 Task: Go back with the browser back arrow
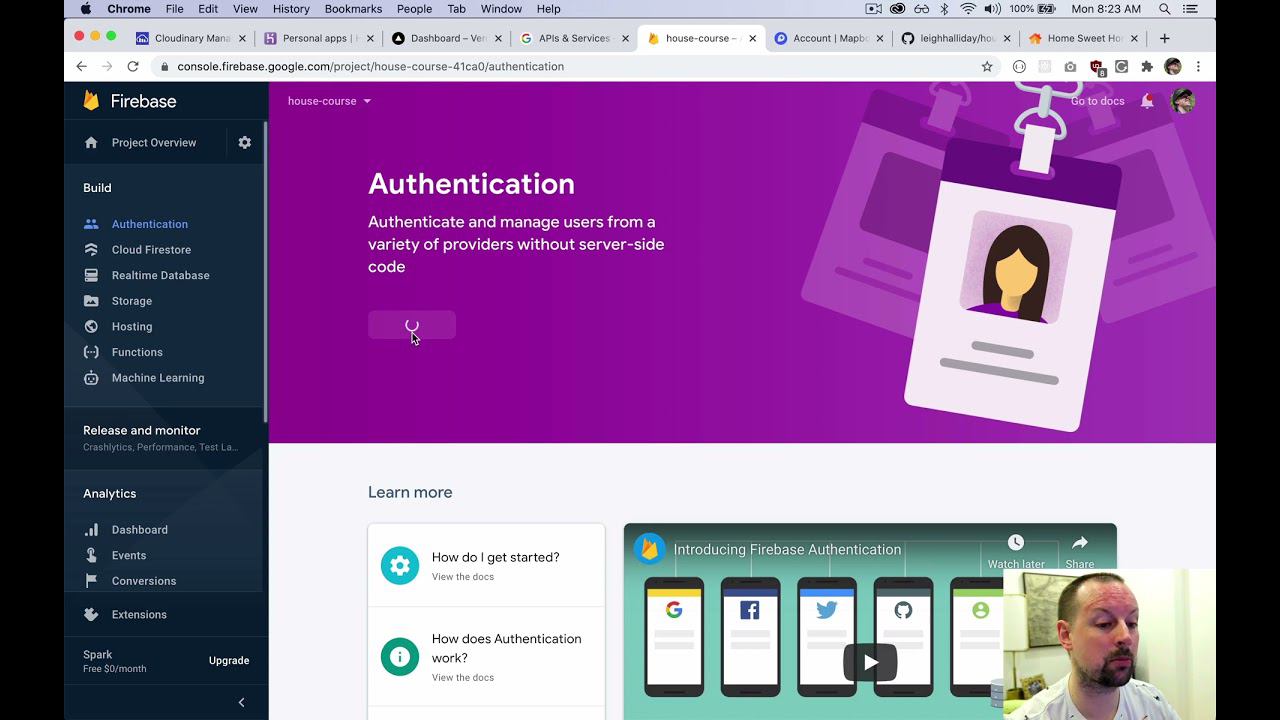82,66
